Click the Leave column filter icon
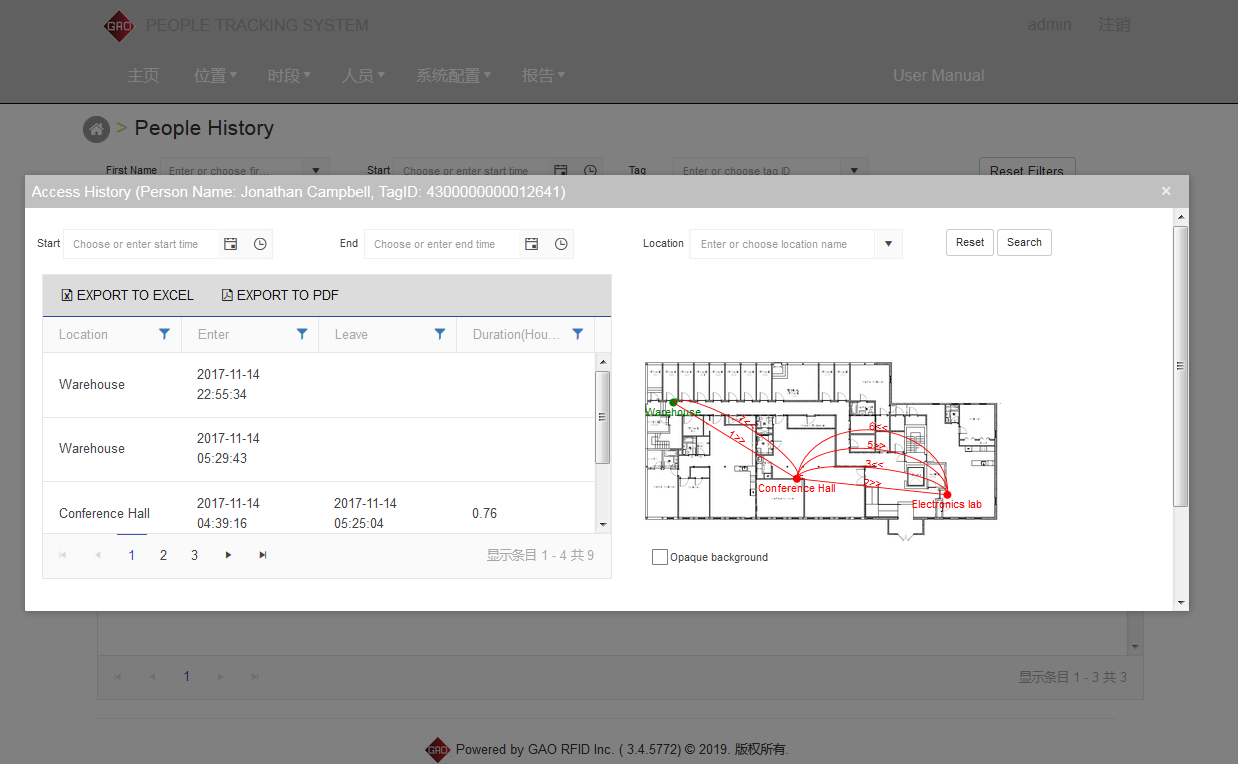Screen dimensions: 1238x764 pos(439,335)
